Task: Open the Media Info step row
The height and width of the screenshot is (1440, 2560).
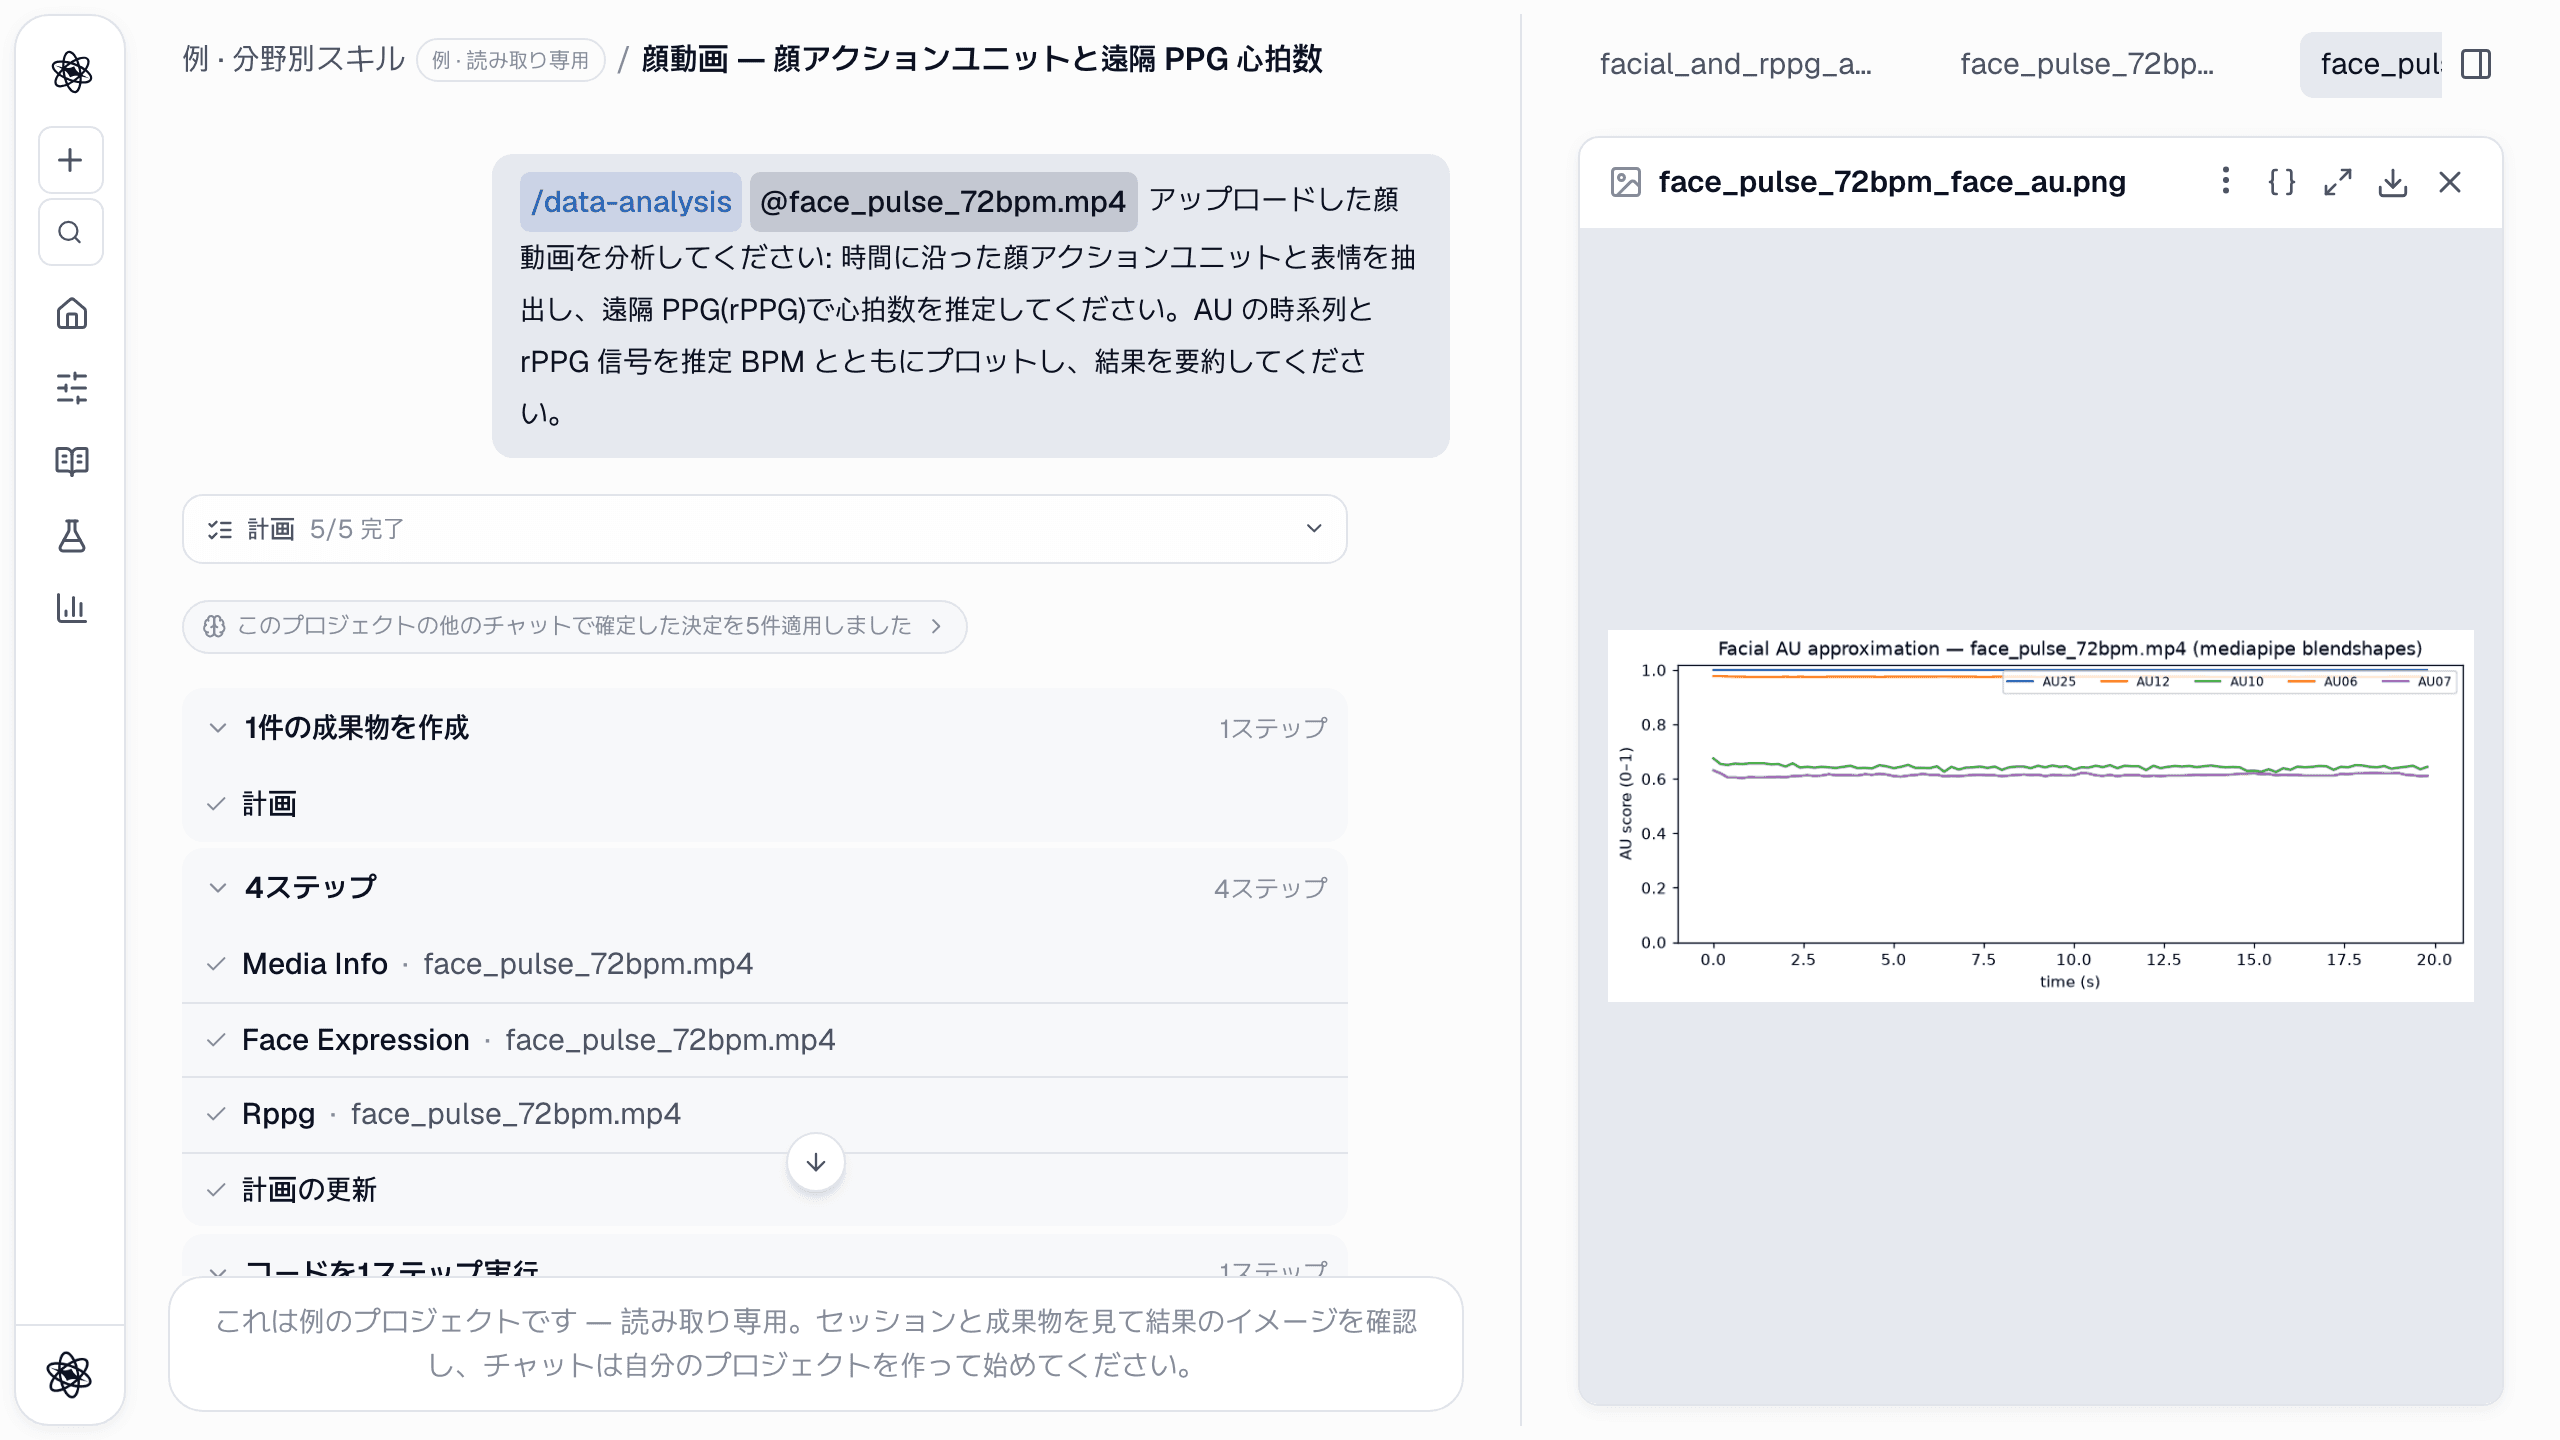Action: click(765, 964)
